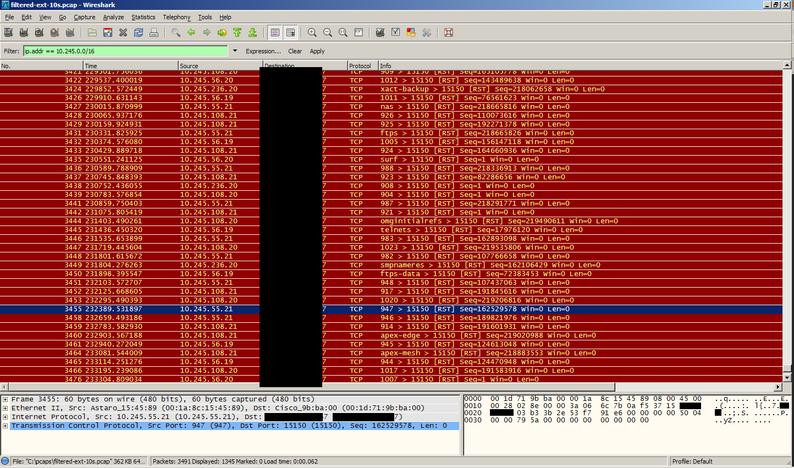794x468 pixels.
Task: Select packet 3455 in the list
Action: point(391,309)
